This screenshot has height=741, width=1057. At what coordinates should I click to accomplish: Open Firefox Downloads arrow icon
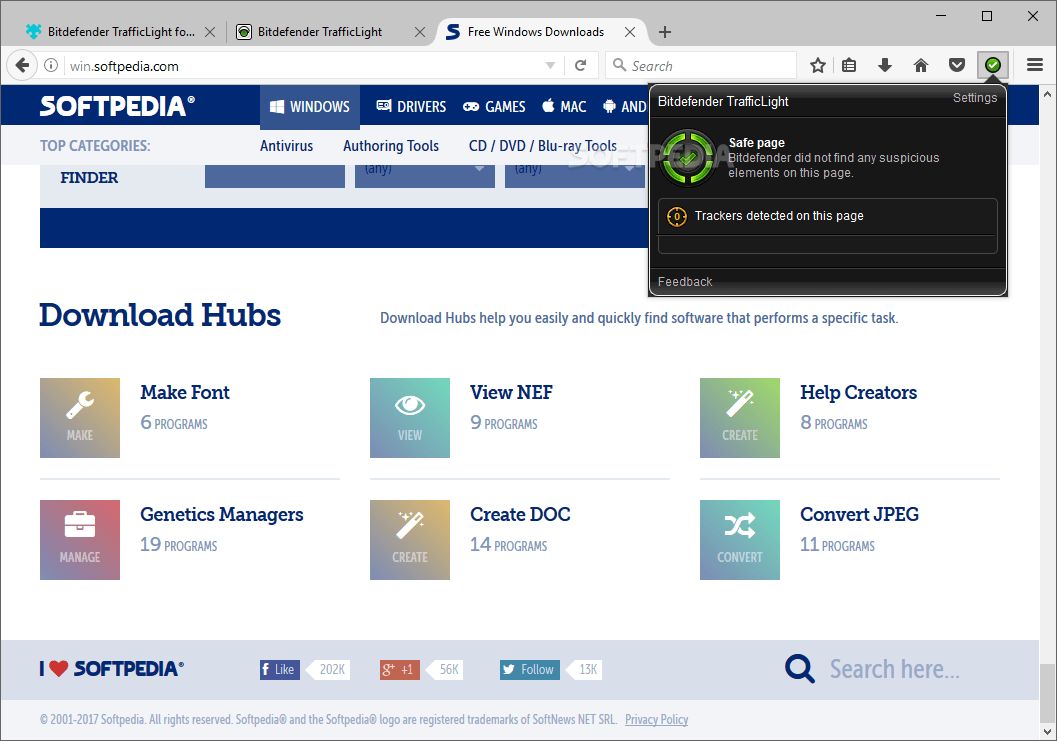(884, 64)
